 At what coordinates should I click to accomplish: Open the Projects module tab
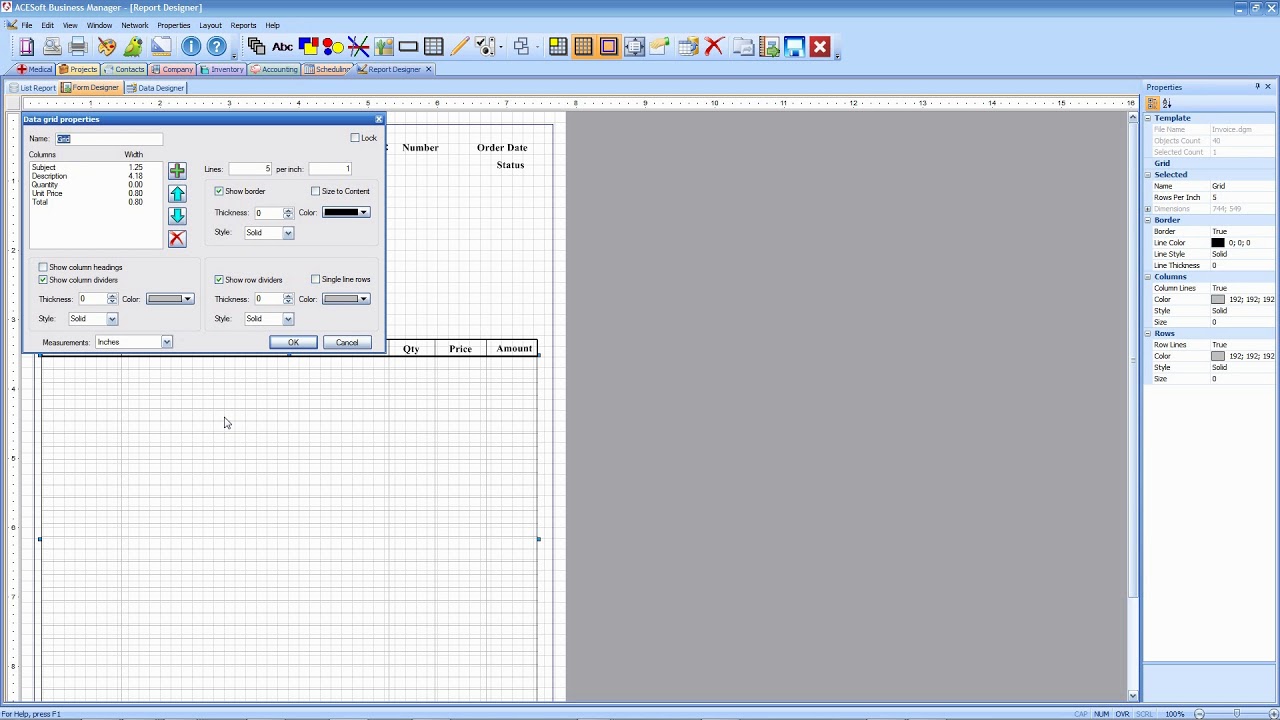click(x=78, y=69)
